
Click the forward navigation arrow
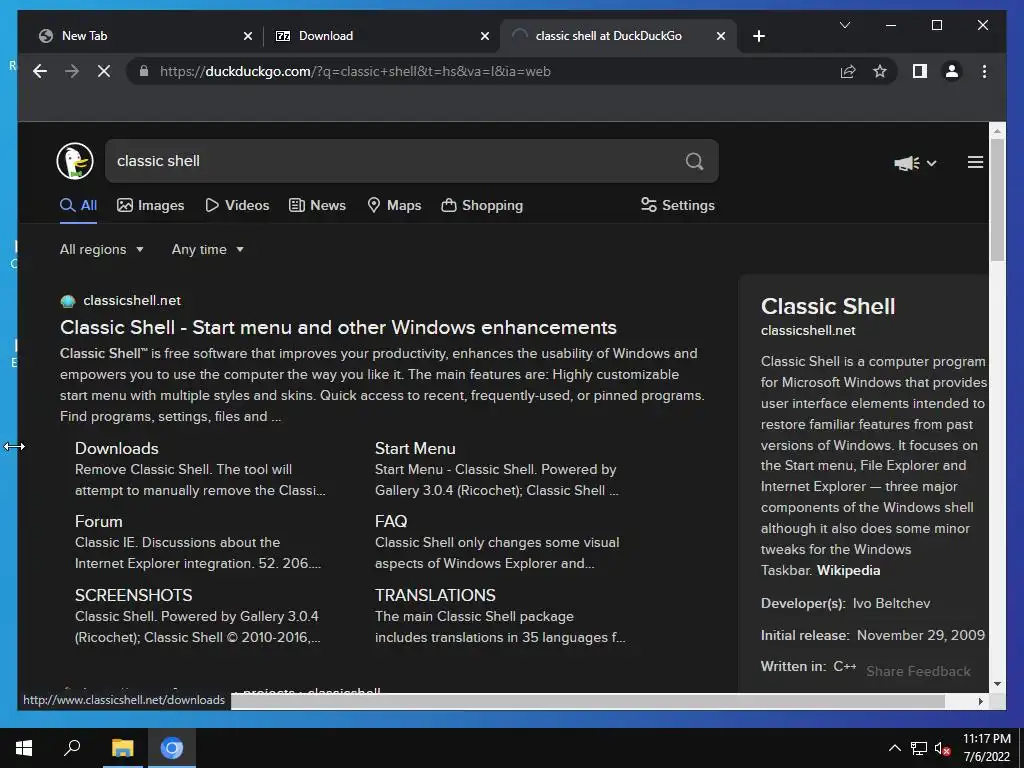pos(72,71)
